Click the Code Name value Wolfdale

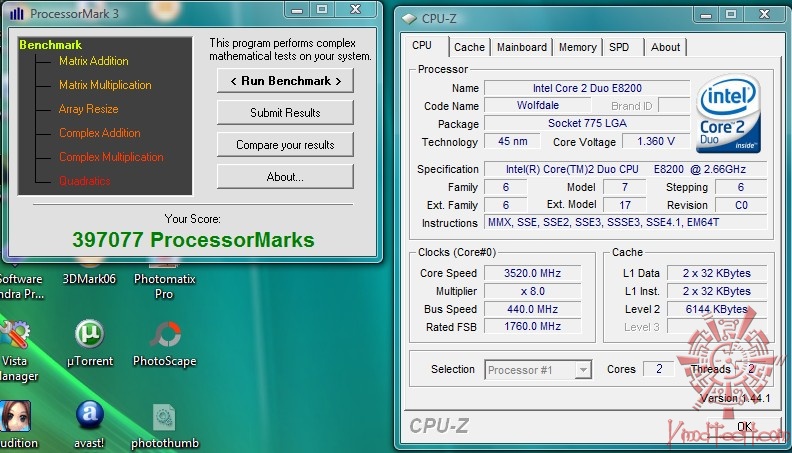[537, 106]
